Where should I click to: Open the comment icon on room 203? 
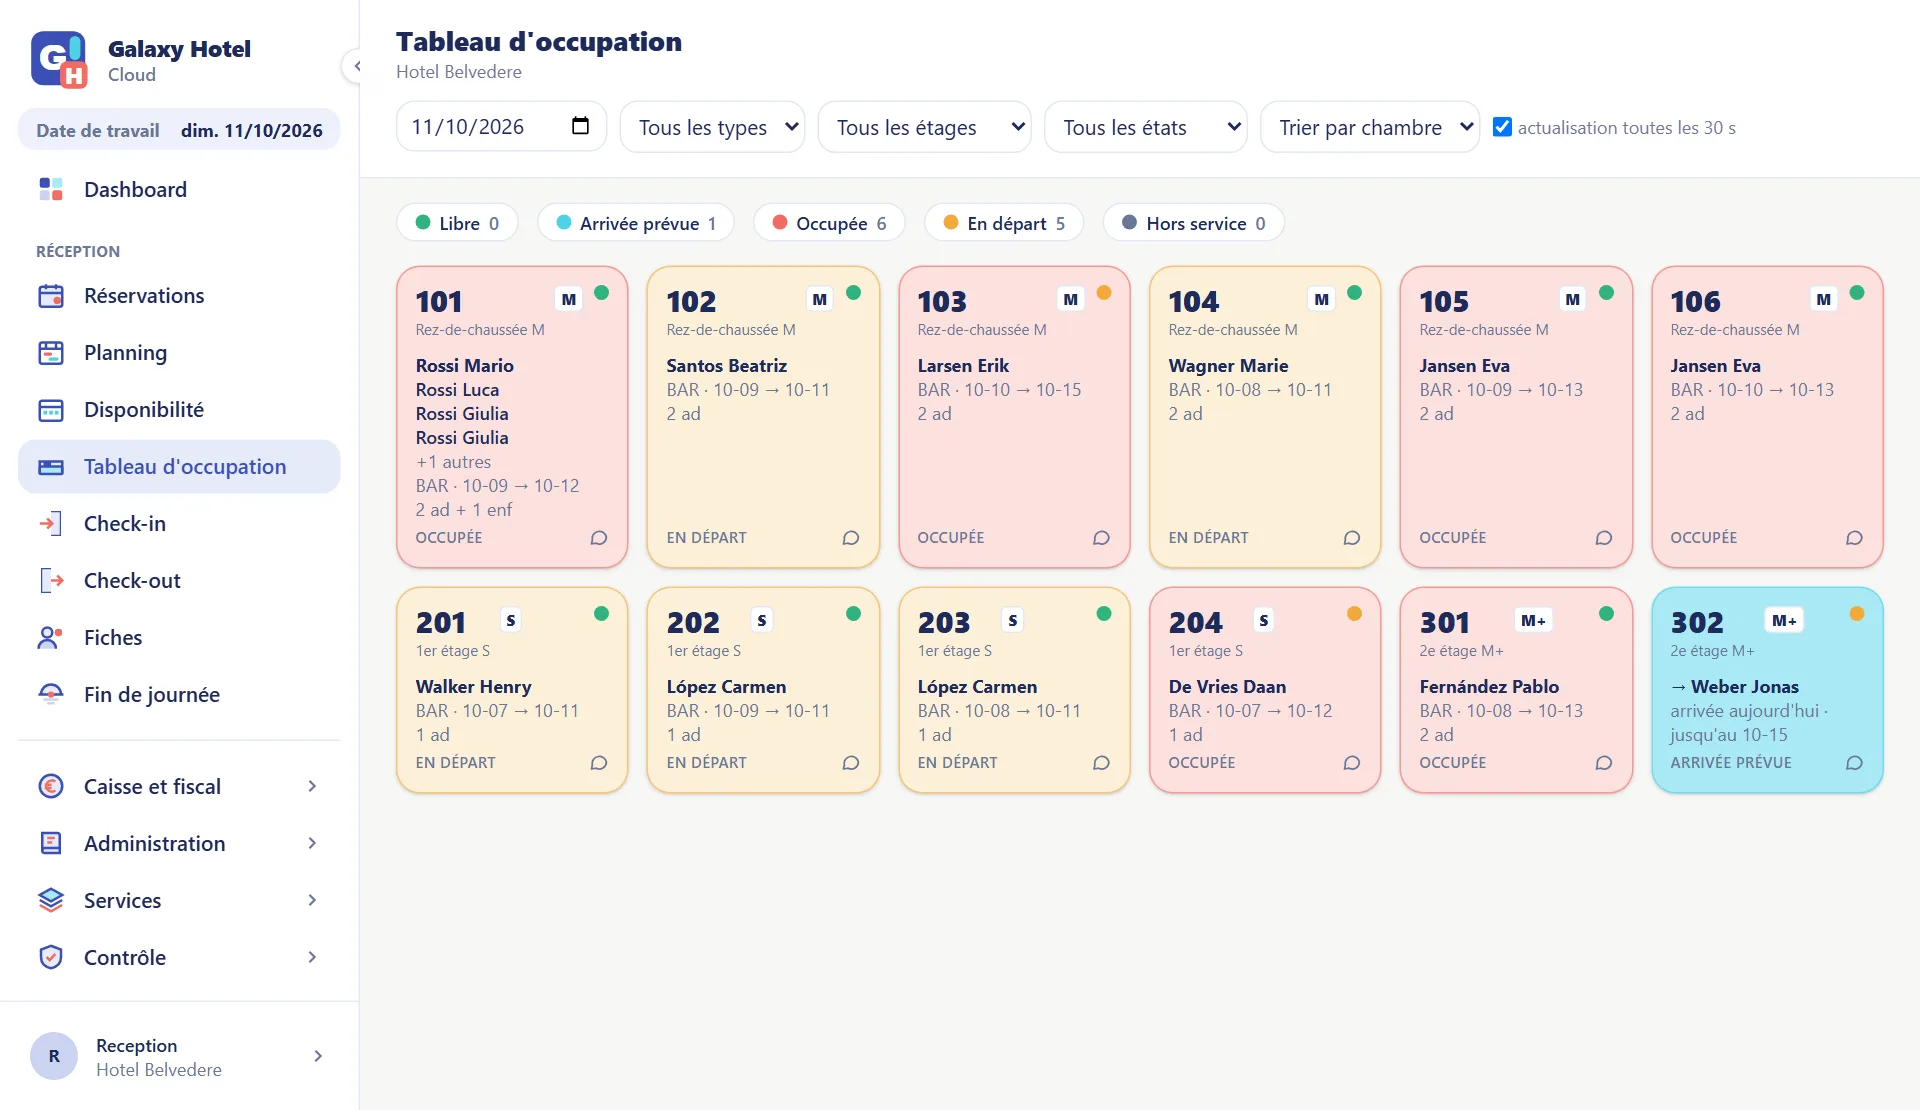(1101, 763)
